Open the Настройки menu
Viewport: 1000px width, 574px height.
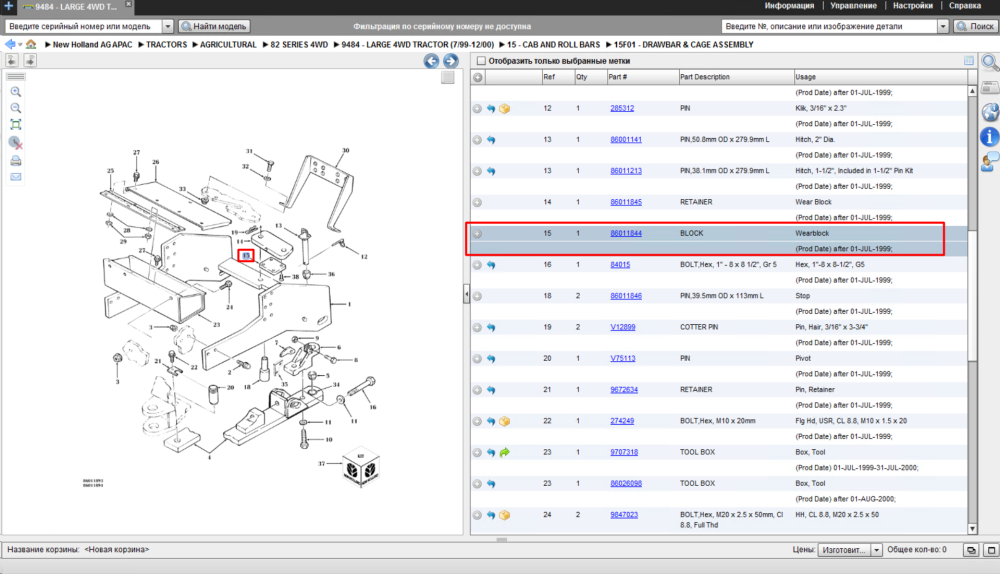coord(913,6)
